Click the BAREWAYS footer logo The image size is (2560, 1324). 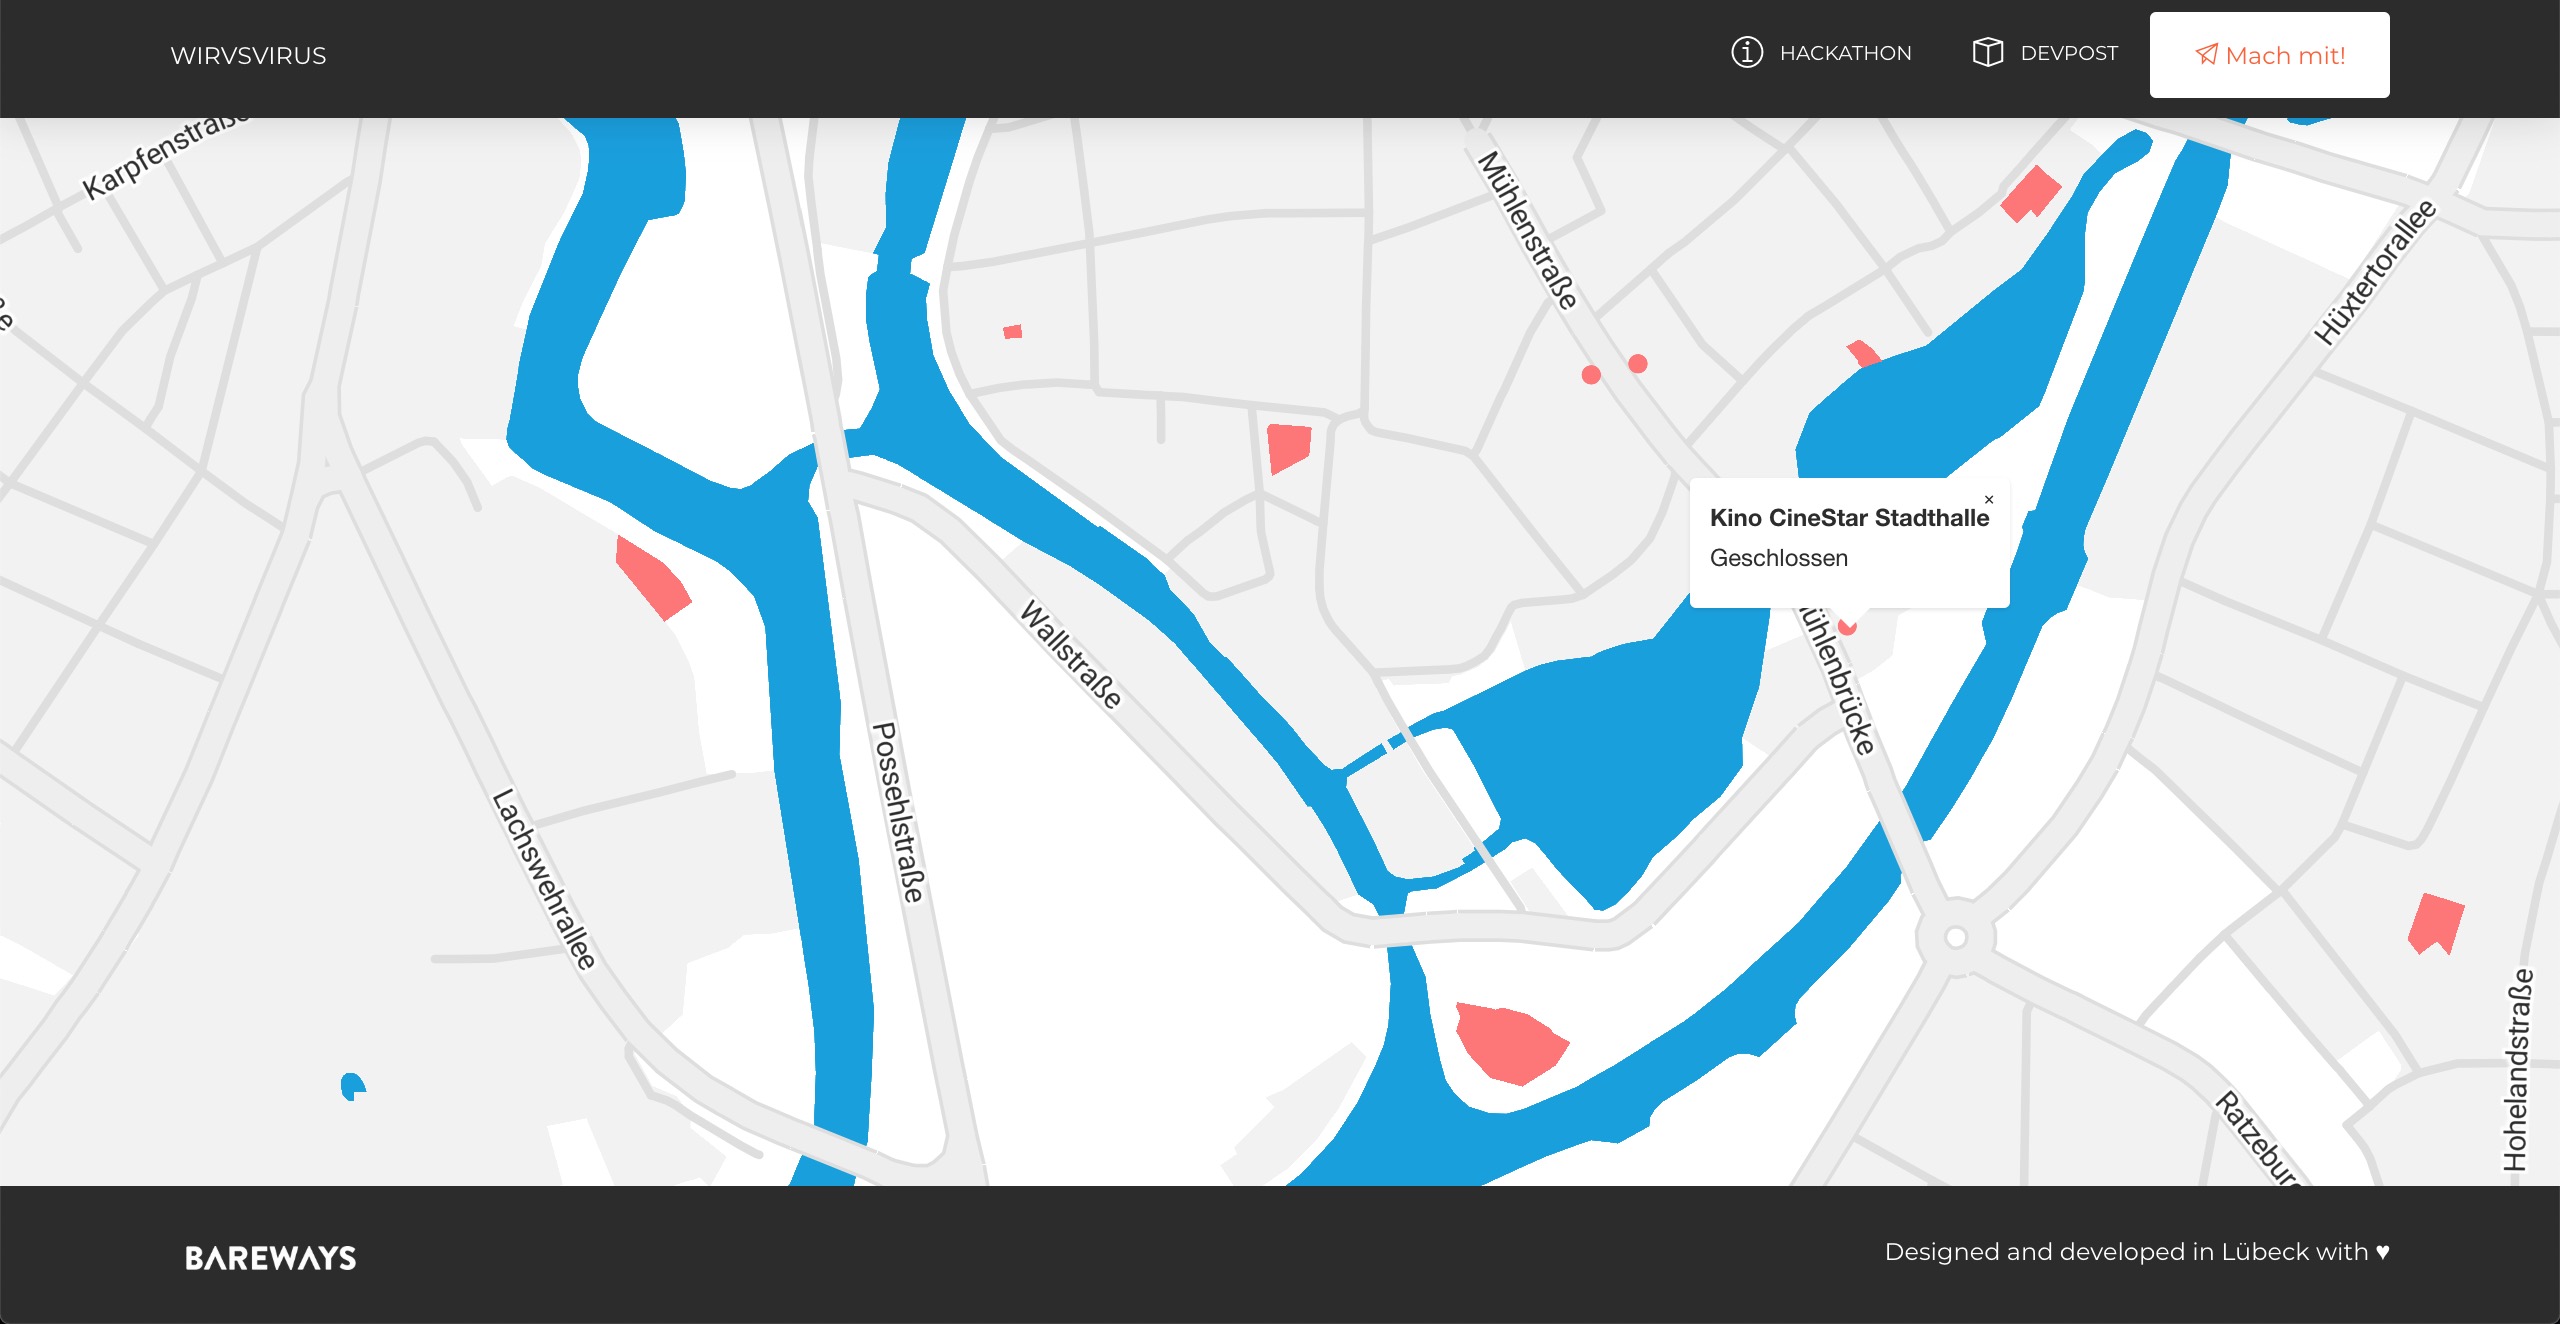point(270,1257)
